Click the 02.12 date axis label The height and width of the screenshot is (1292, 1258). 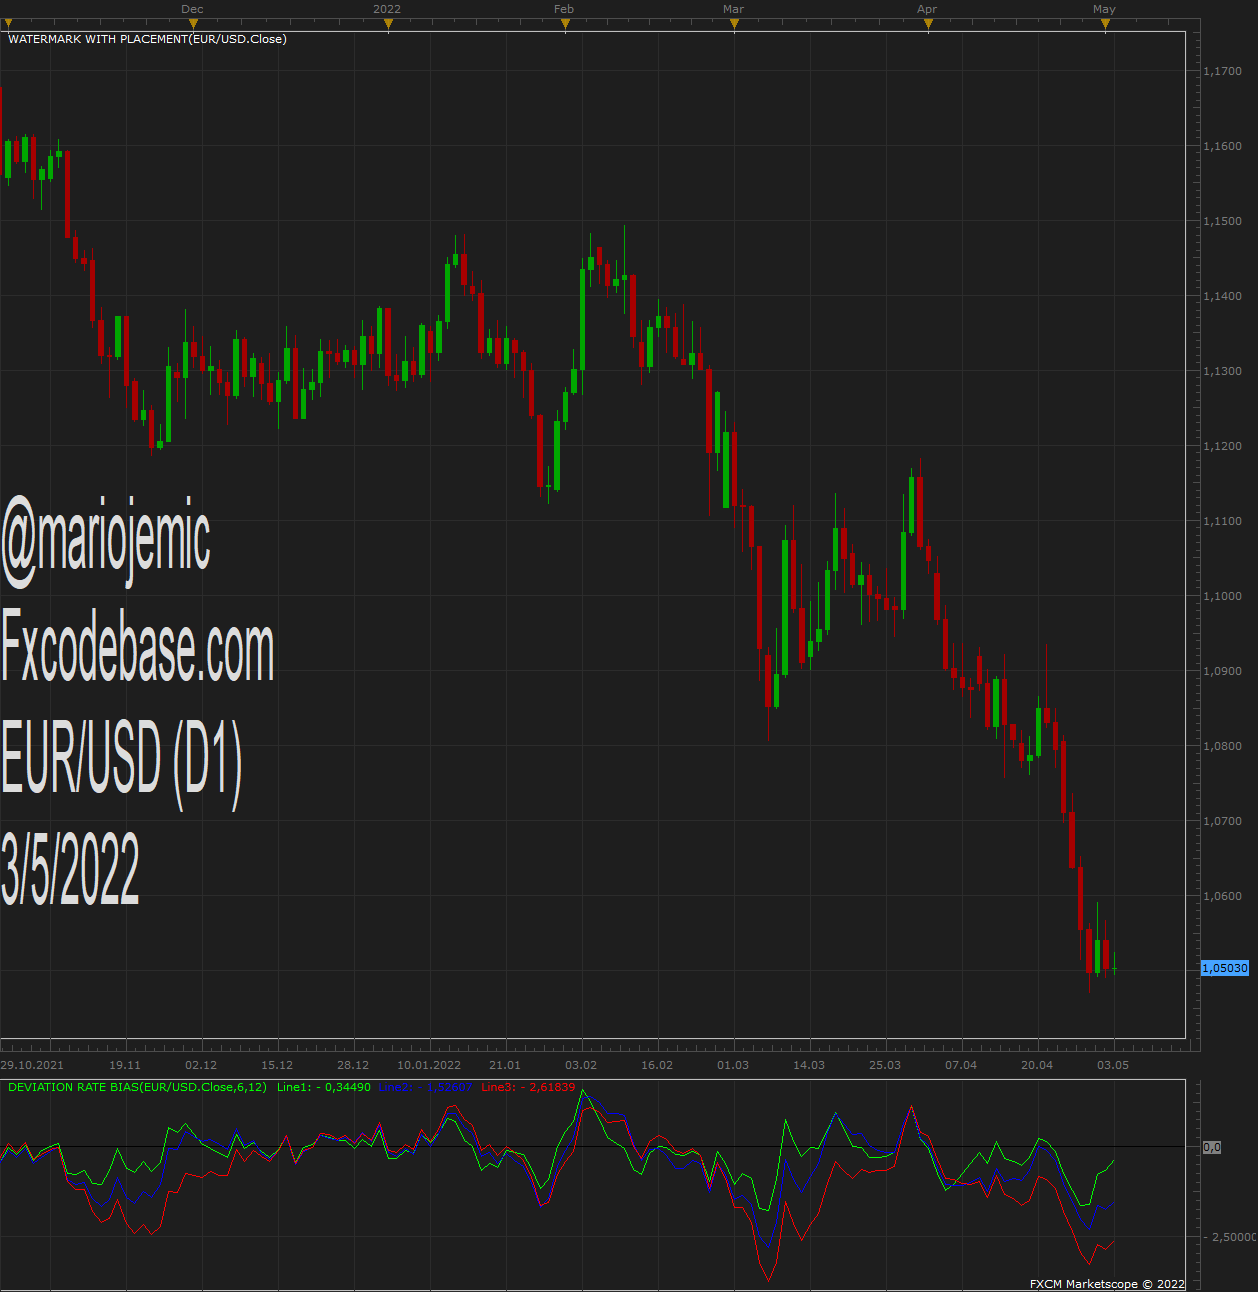201,1065
